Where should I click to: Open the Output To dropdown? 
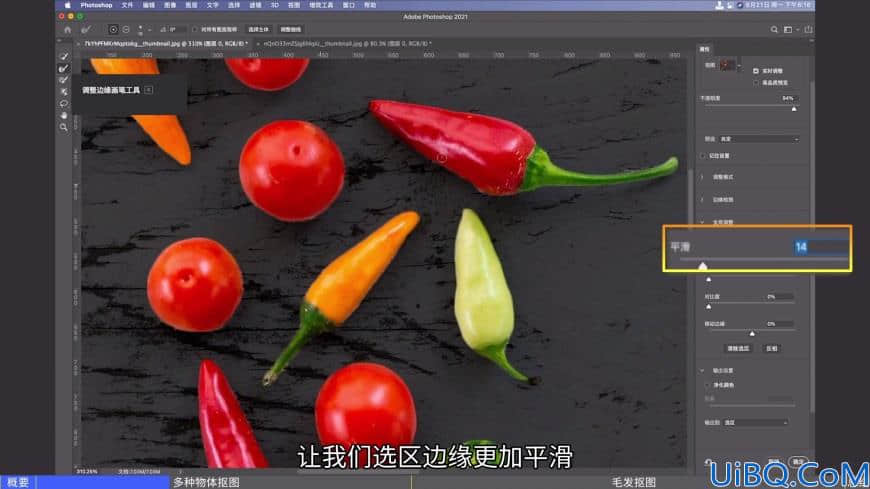click(756, 422)
